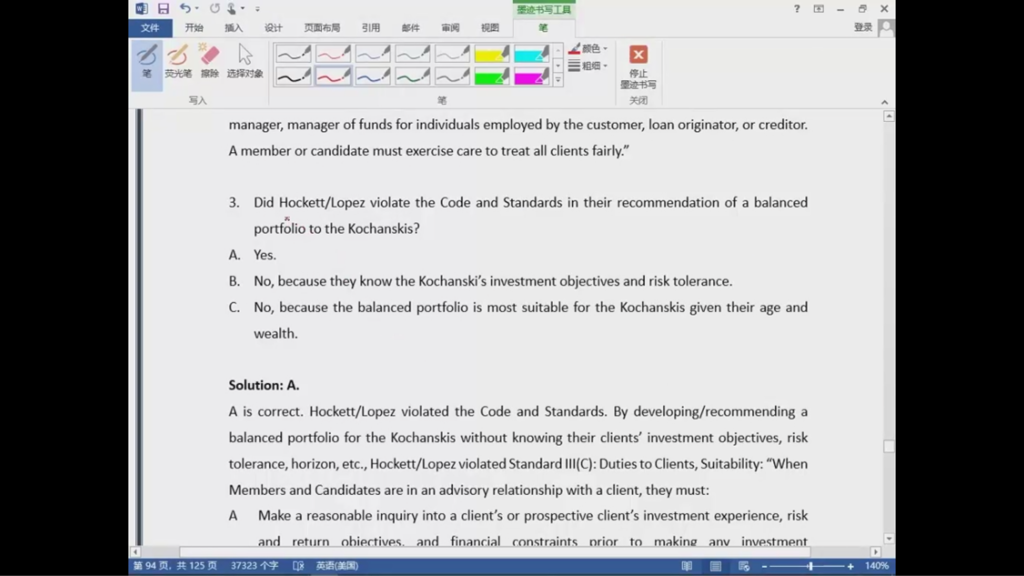Stop inking with 停止墨迹书写 button
This screenshot has height=576, width=1024.
[638, 66]
